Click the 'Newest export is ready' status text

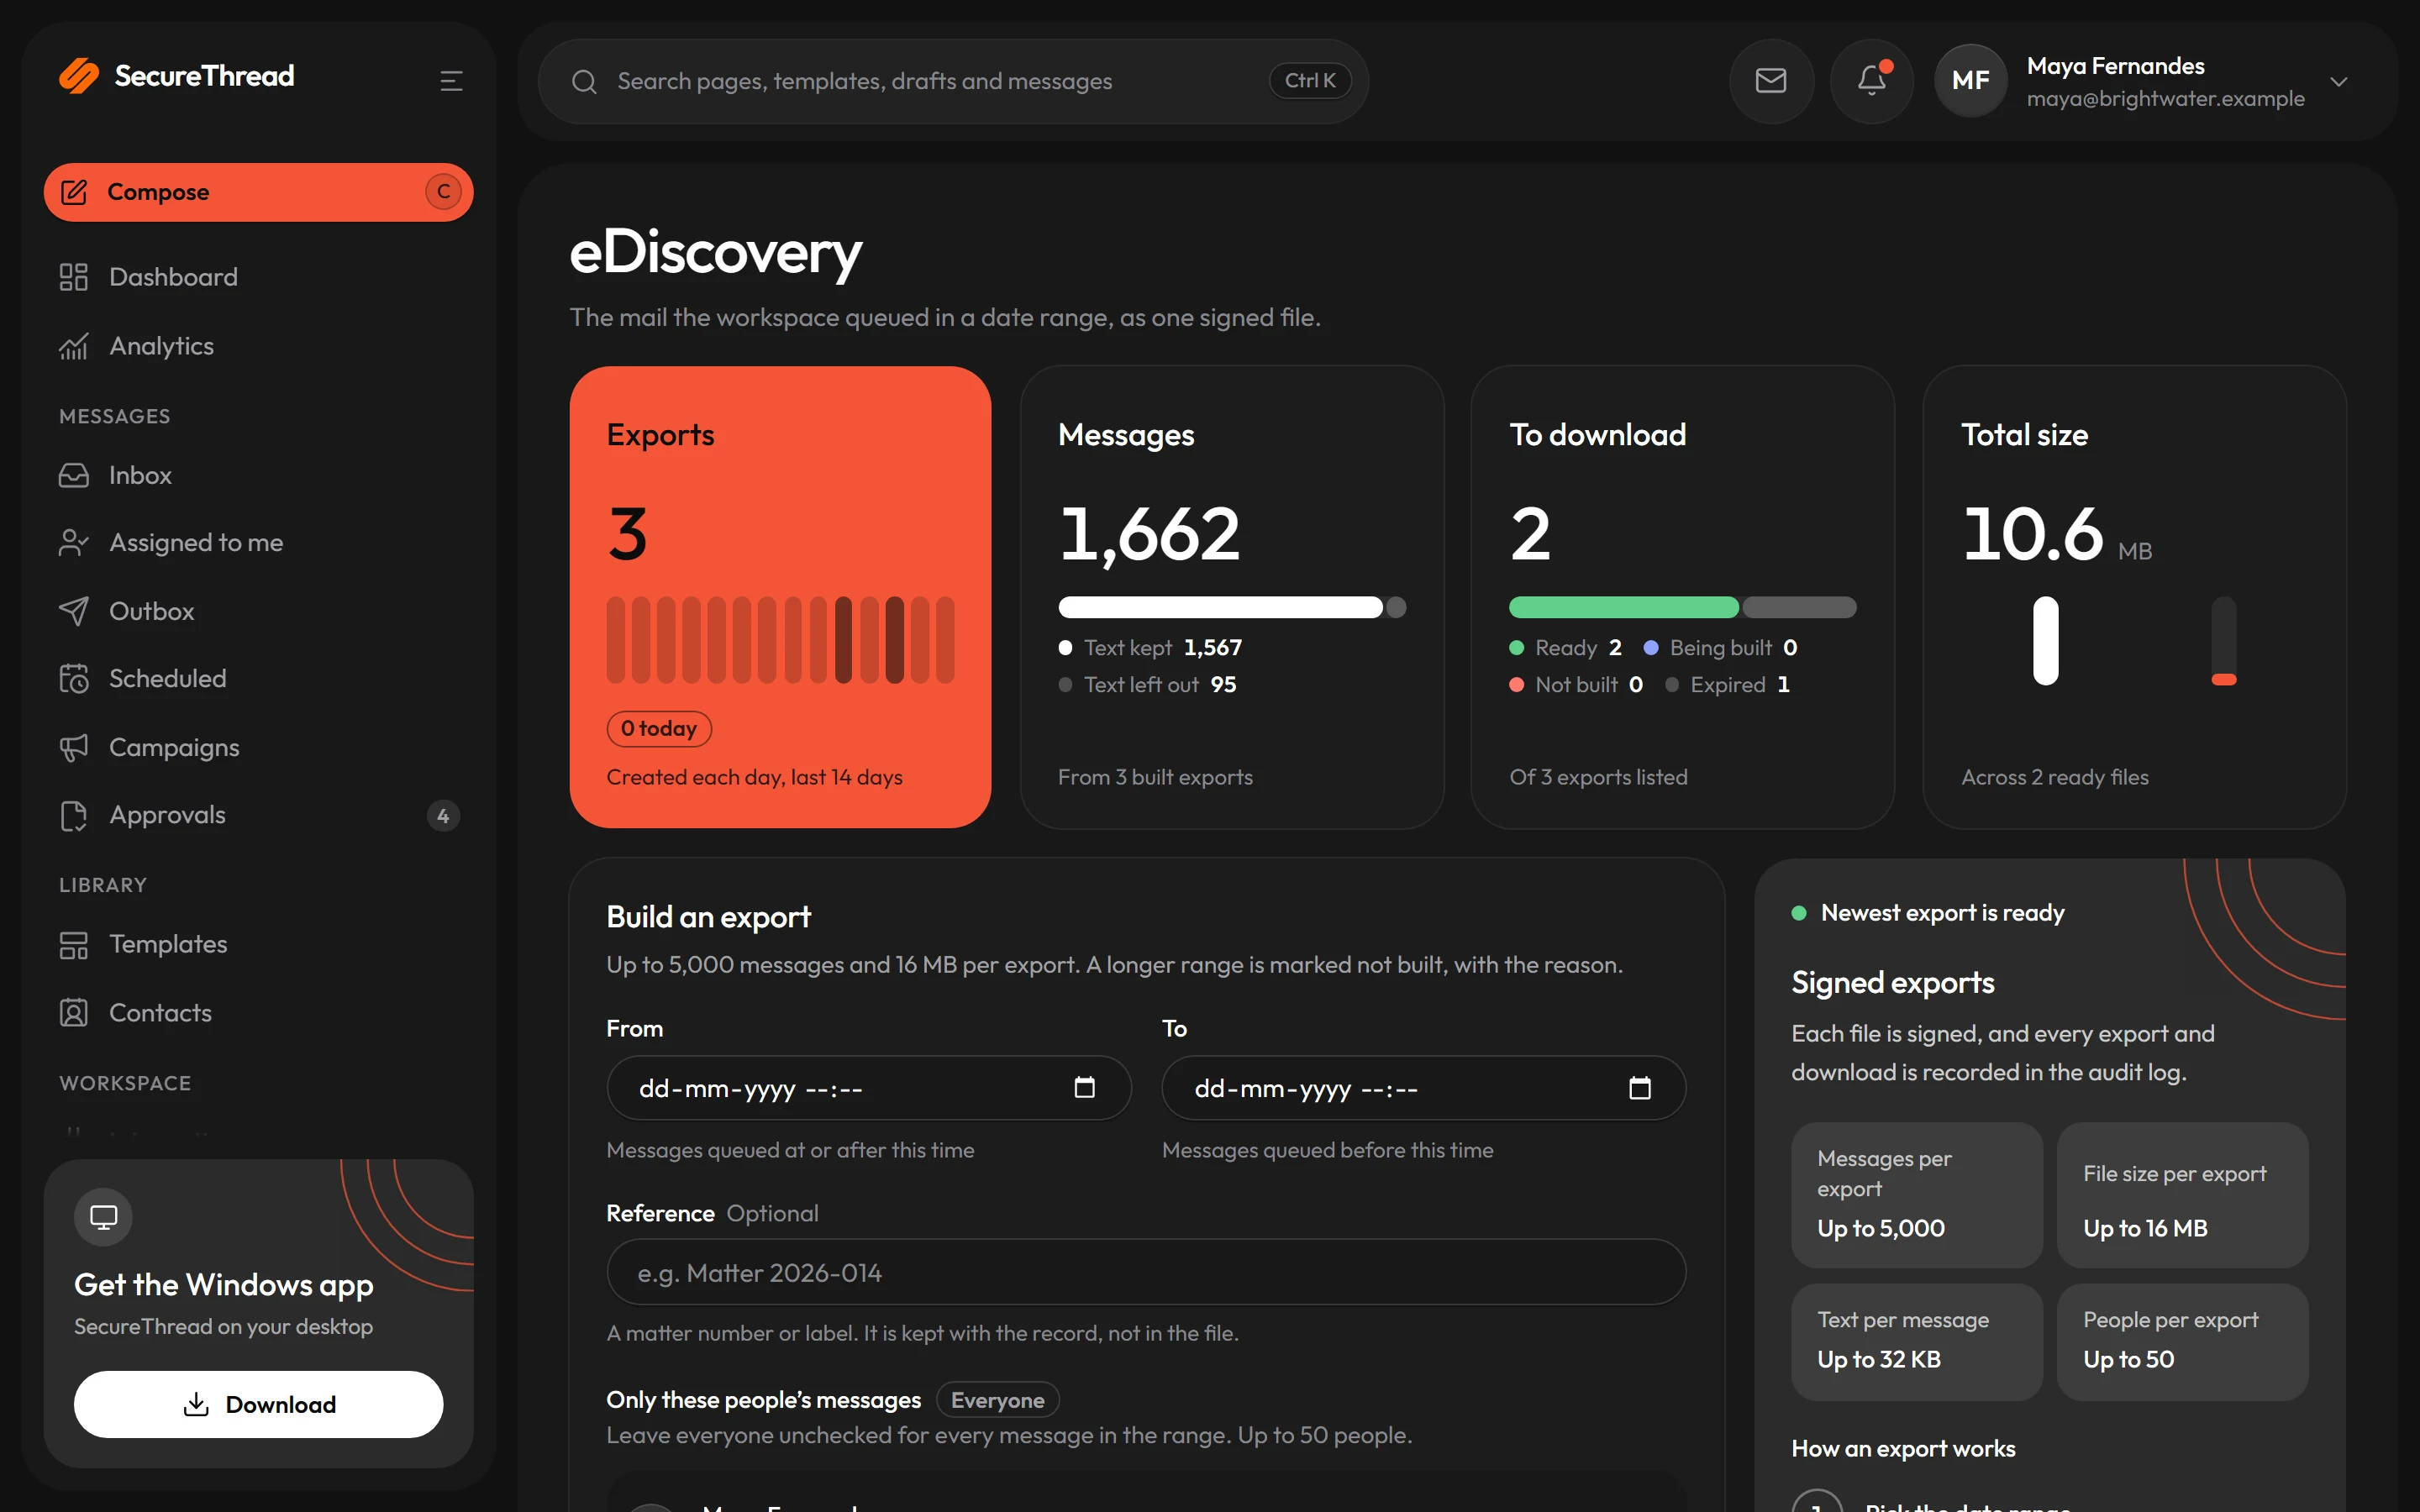[x=1942, y=913]
